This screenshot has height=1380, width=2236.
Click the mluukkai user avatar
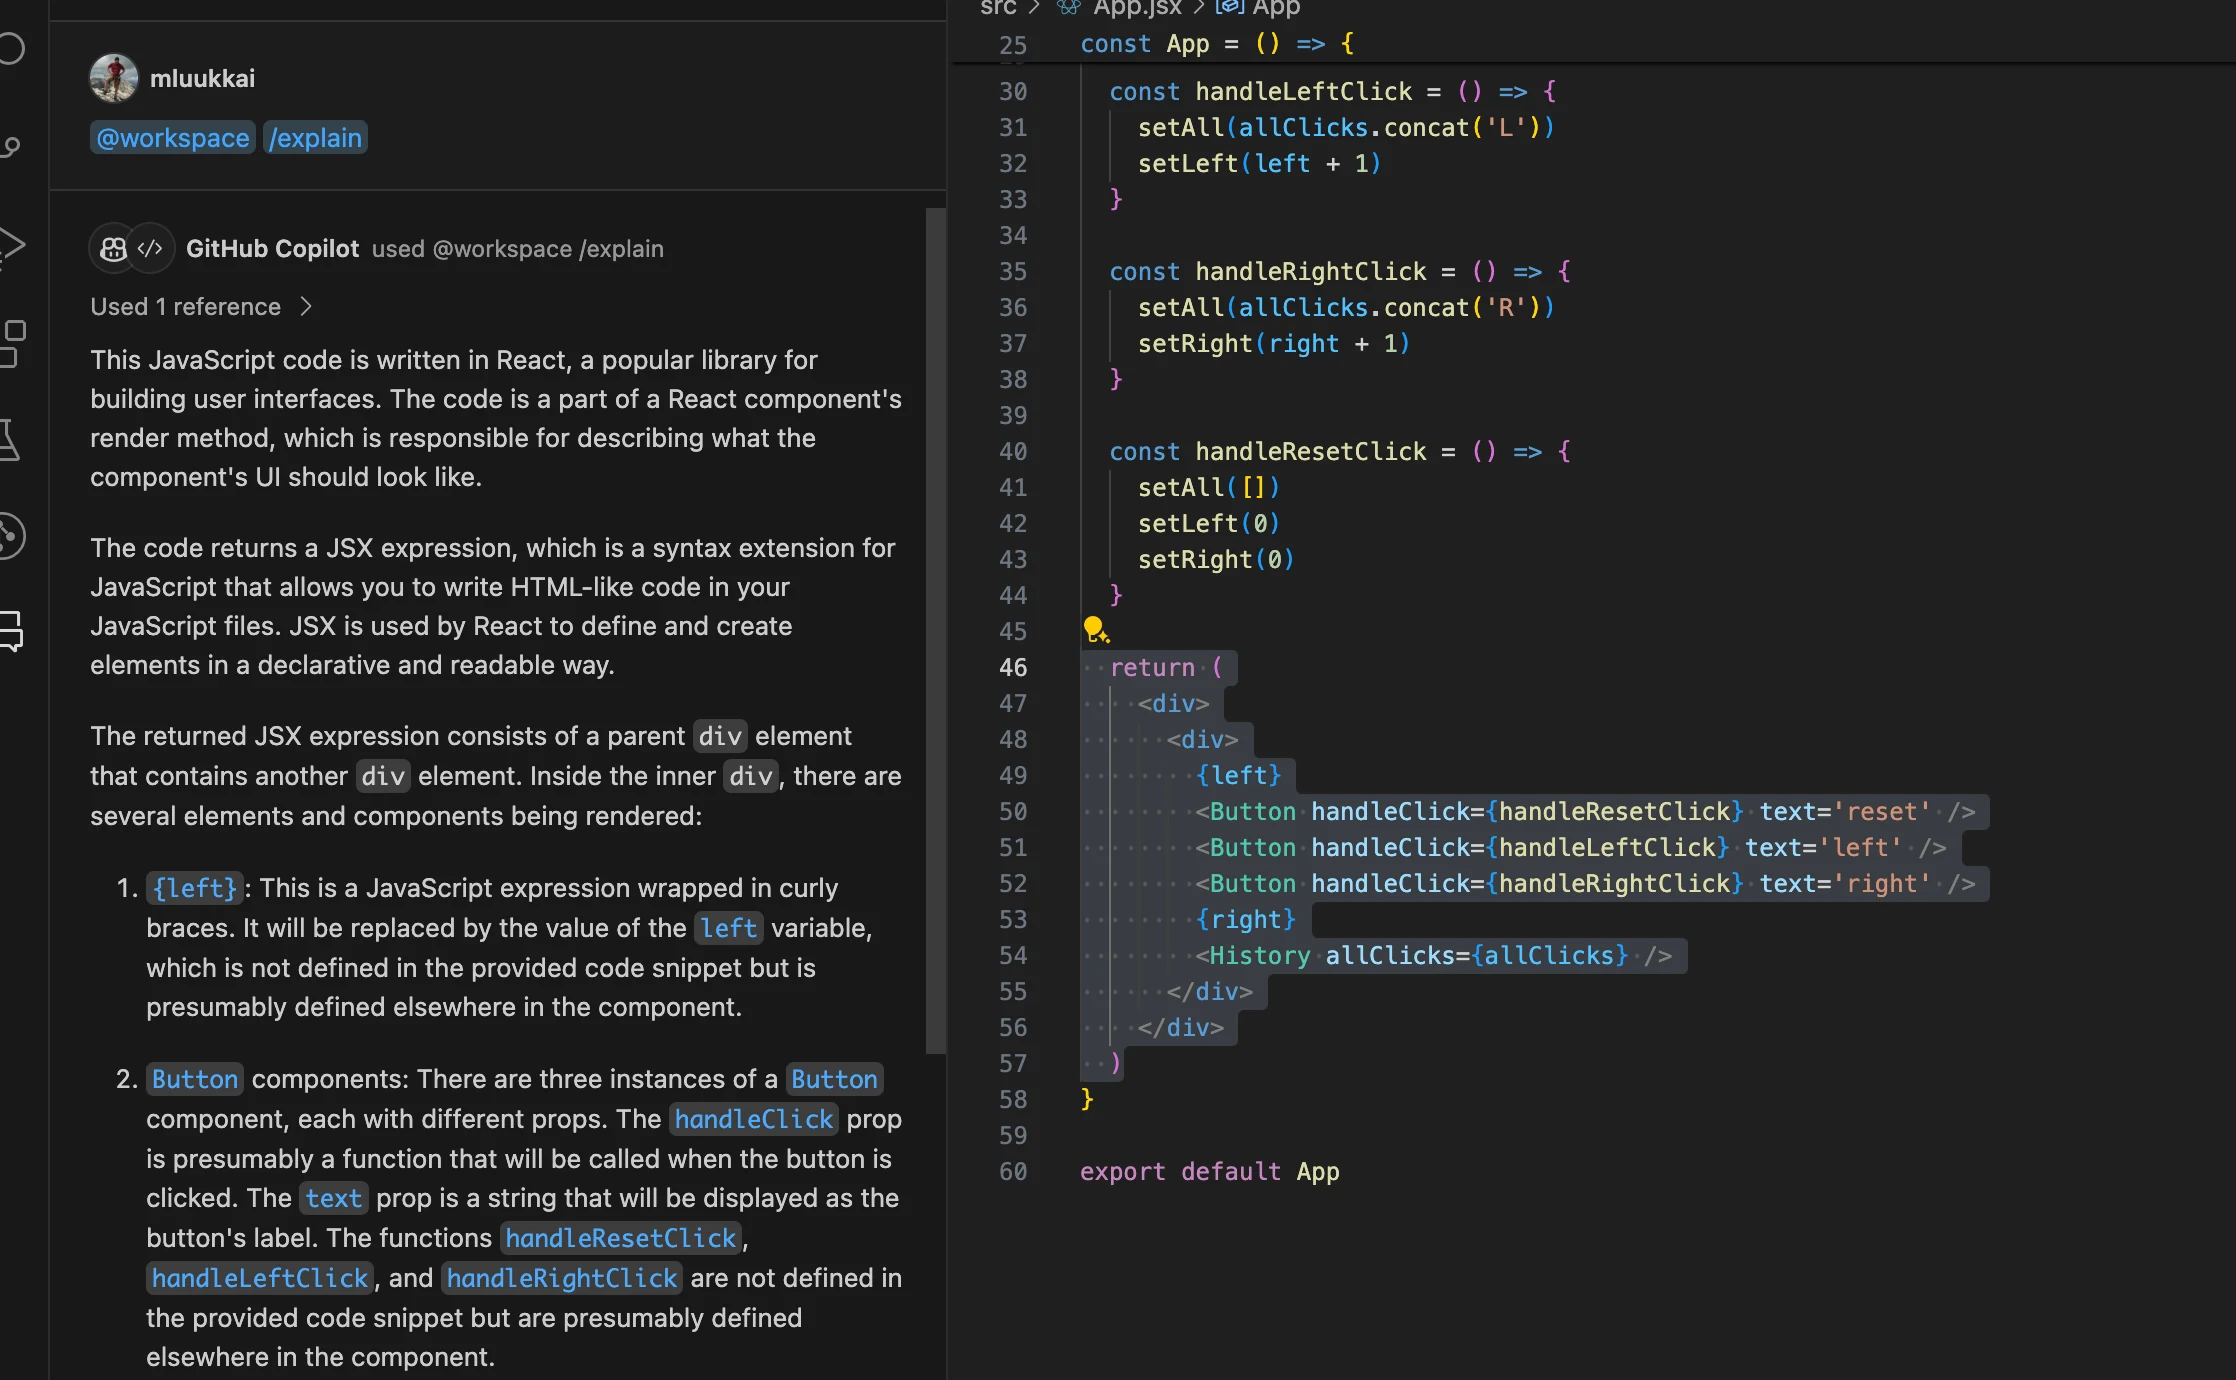[114, 78]
